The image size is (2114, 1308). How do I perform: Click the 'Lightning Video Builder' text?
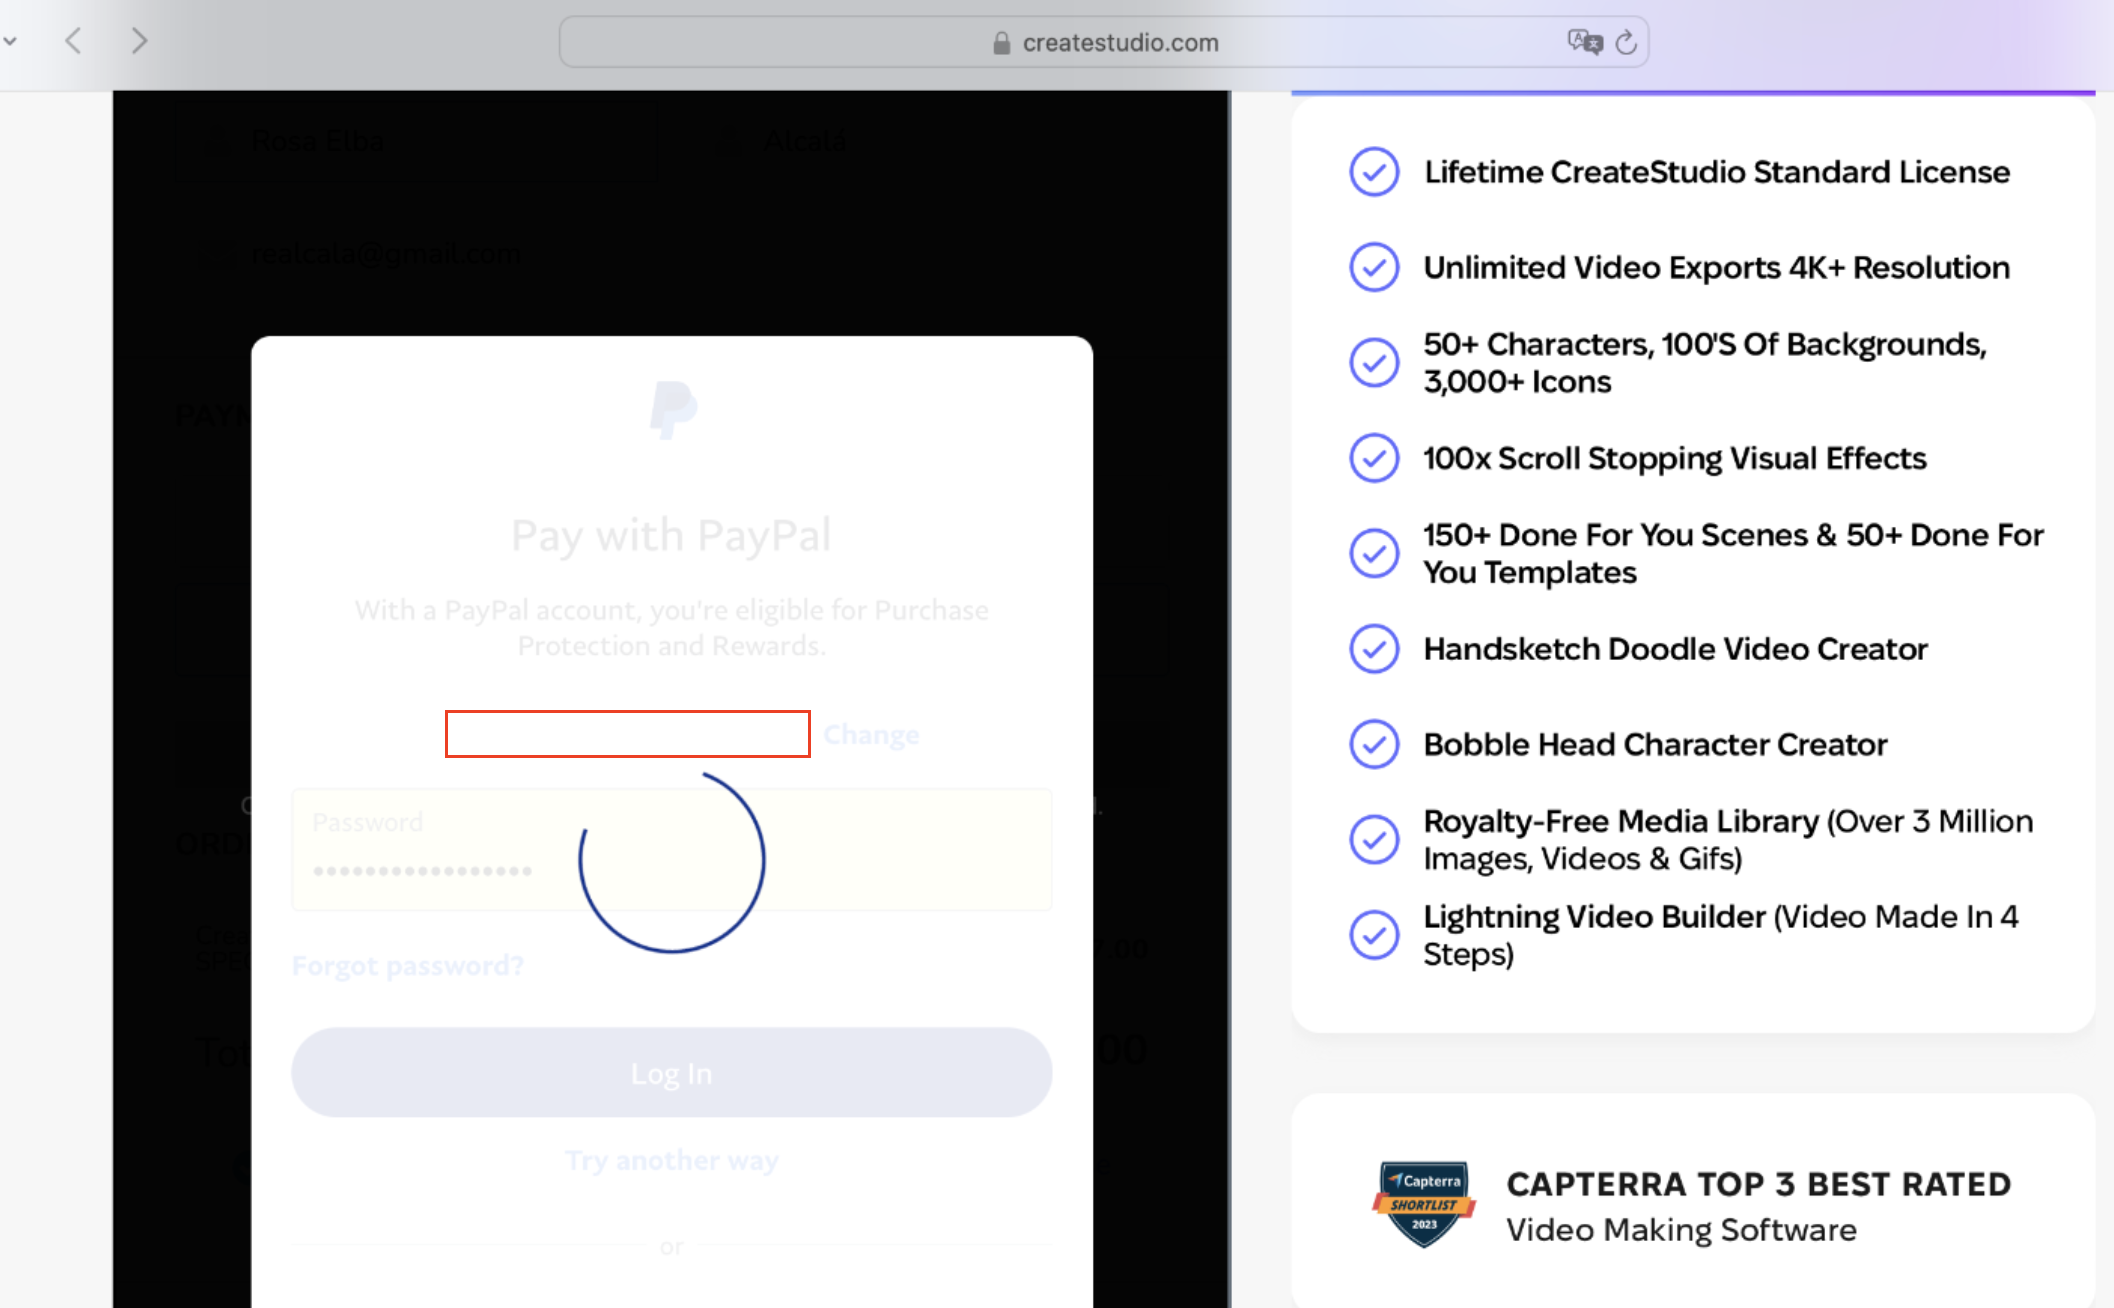(1594, 916)
